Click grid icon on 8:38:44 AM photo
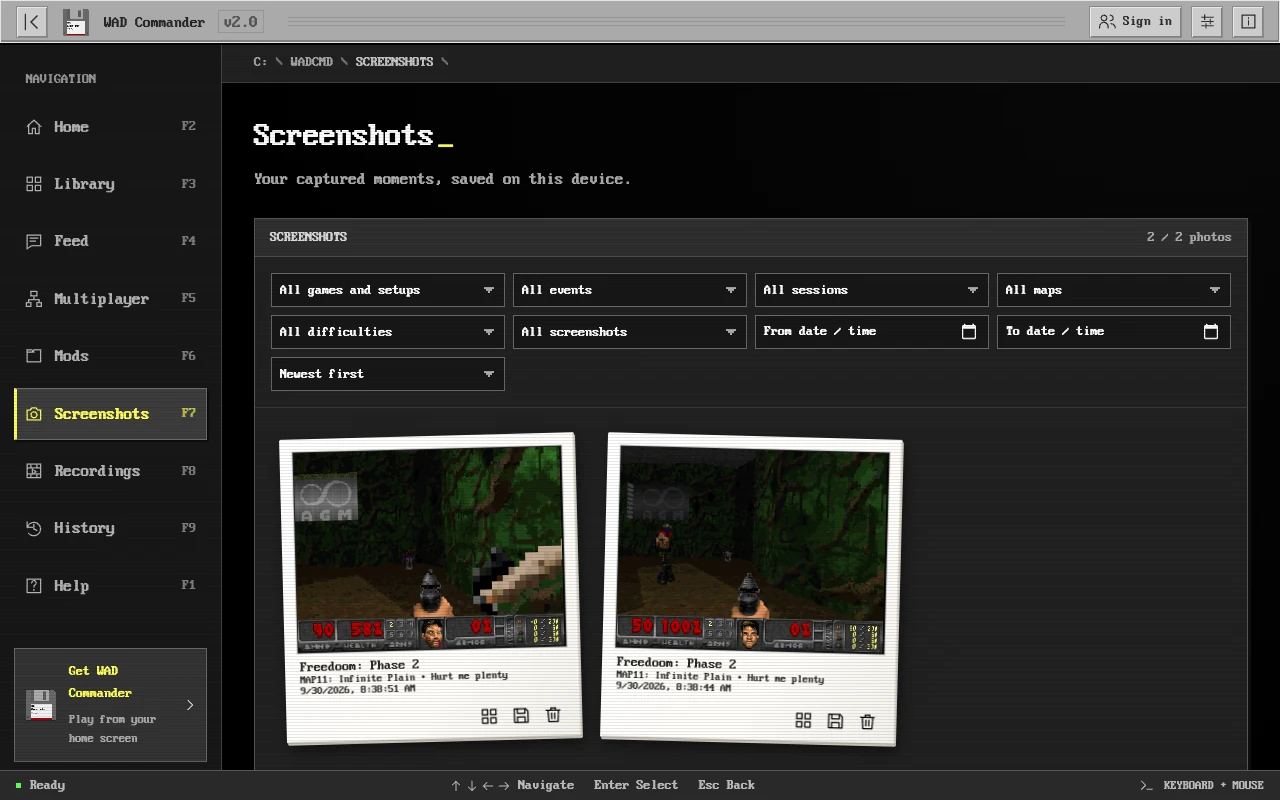The image size is (1280, 800). point(803,720)
